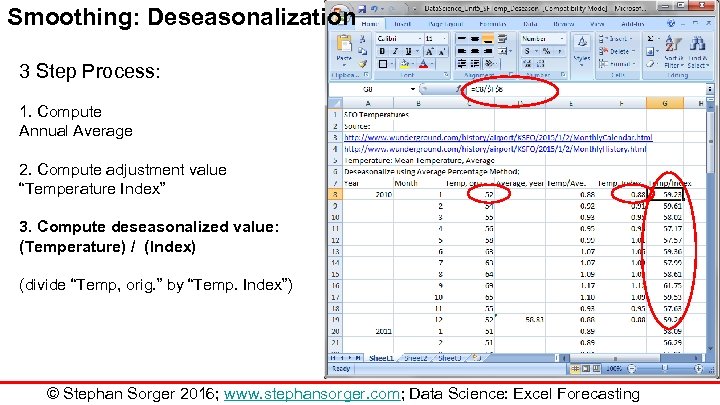Click the Insert Worksheet tab icon
Viewport: 720px width, 405px height.
pyautogui.click(x=476, y=358)
